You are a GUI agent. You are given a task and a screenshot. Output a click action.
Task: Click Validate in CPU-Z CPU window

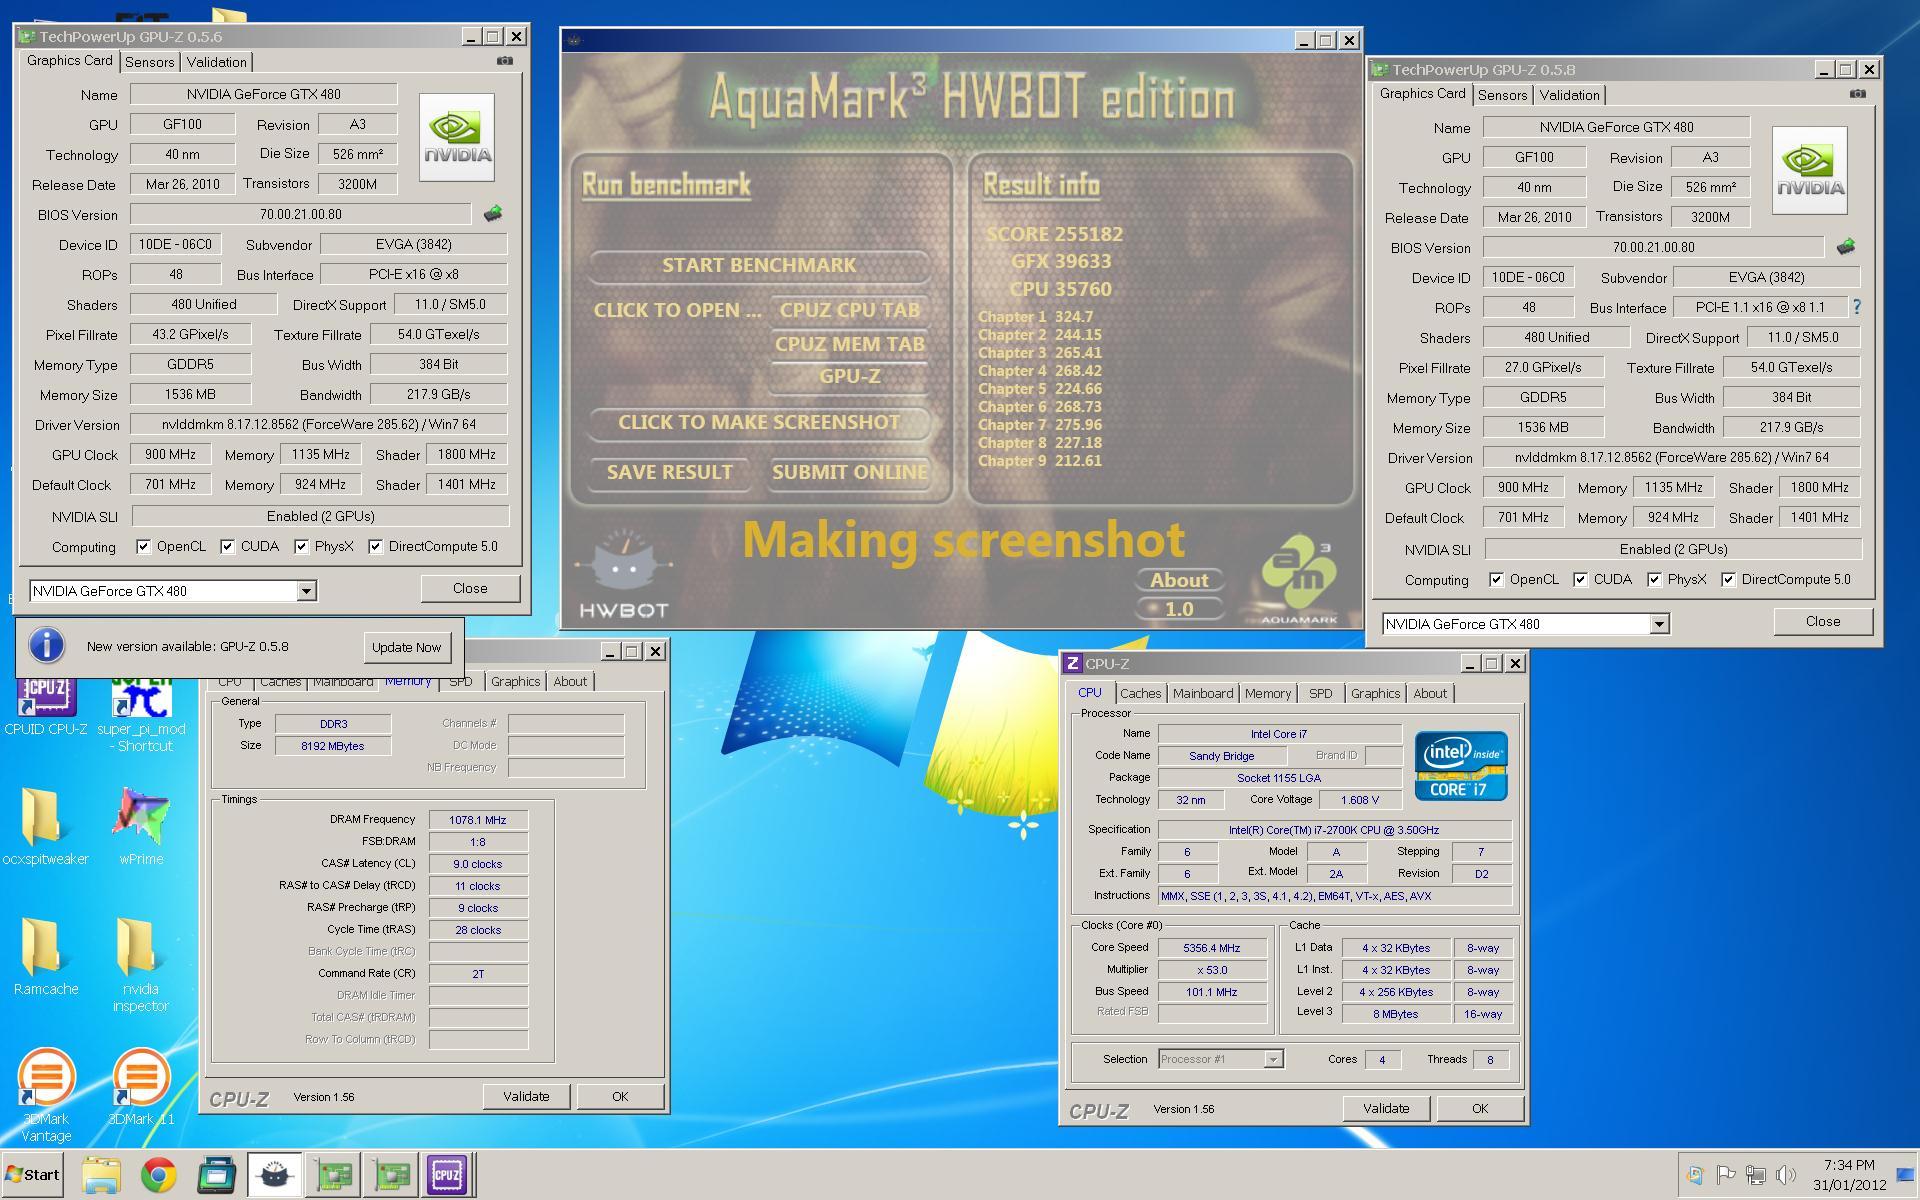(x=1386, y=1108)
